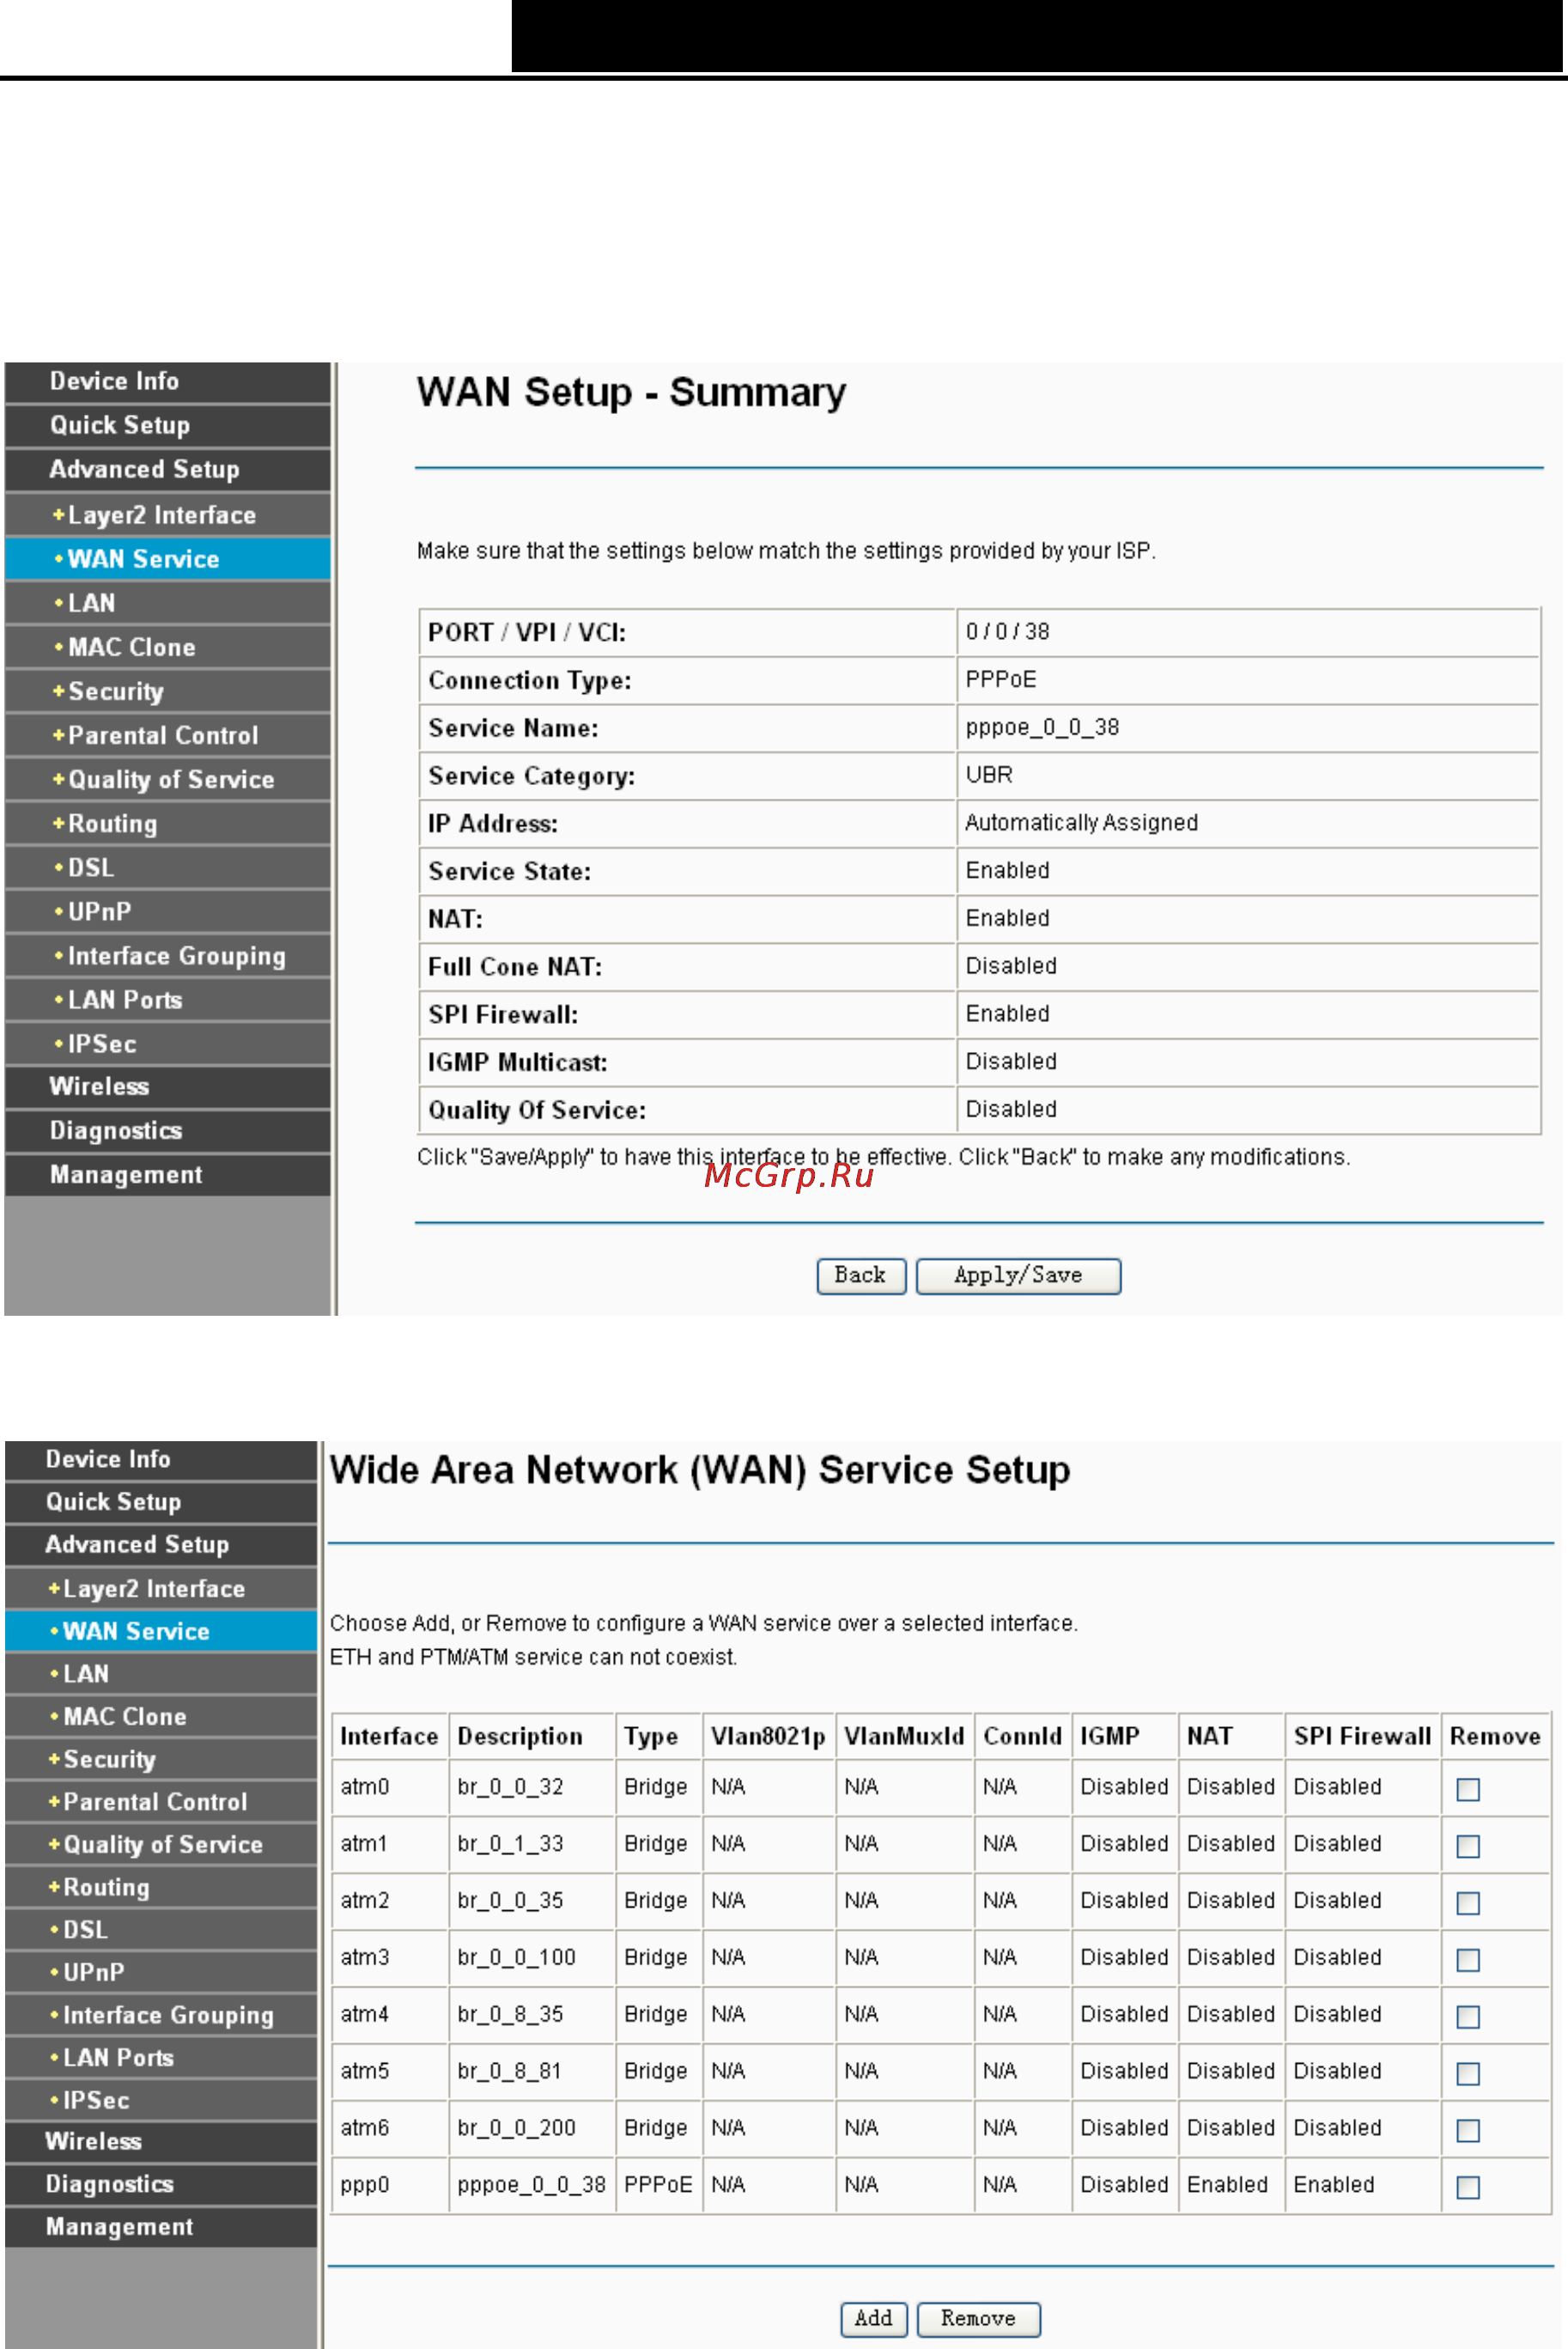Open Wireless in the upper sidebar
The image size is (1568, 2349).
coord(167,1087)
